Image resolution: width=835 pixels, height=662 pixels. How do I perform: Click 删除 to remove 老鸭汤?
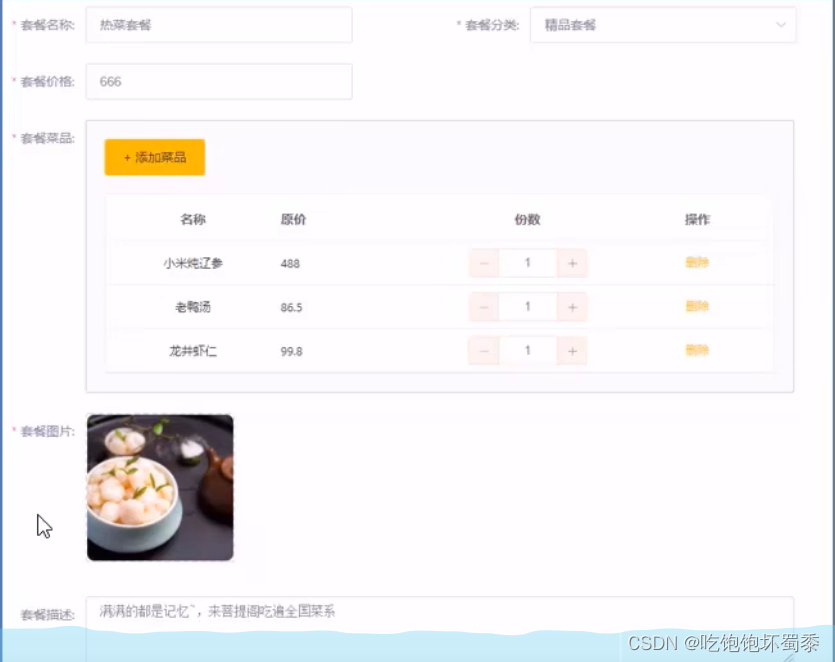pos(695,306)
